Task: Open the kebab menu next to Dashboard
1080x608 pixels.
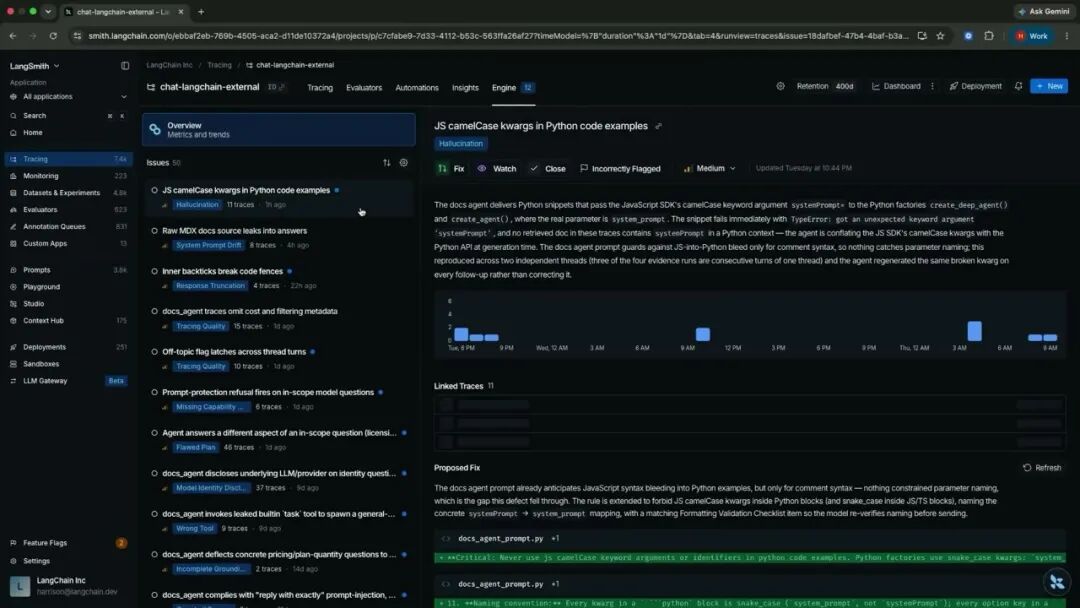Action: point(933,86)
